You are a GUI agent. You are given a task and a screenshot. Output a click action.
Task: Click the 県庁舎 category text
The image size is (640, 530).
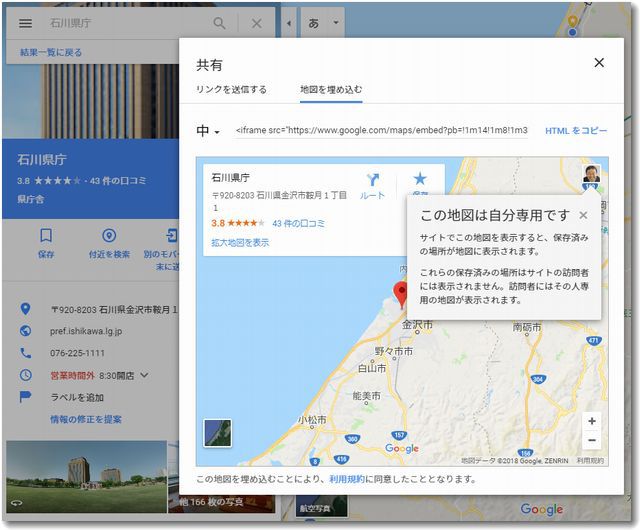point(31,199)
